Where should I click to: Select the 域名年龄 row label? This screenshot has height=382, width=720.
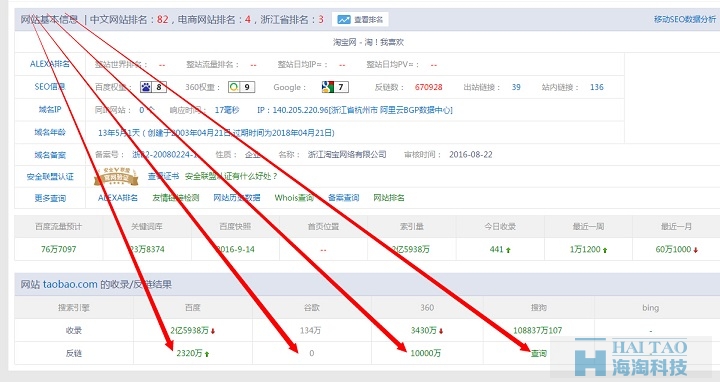click(x=50, y=132)
